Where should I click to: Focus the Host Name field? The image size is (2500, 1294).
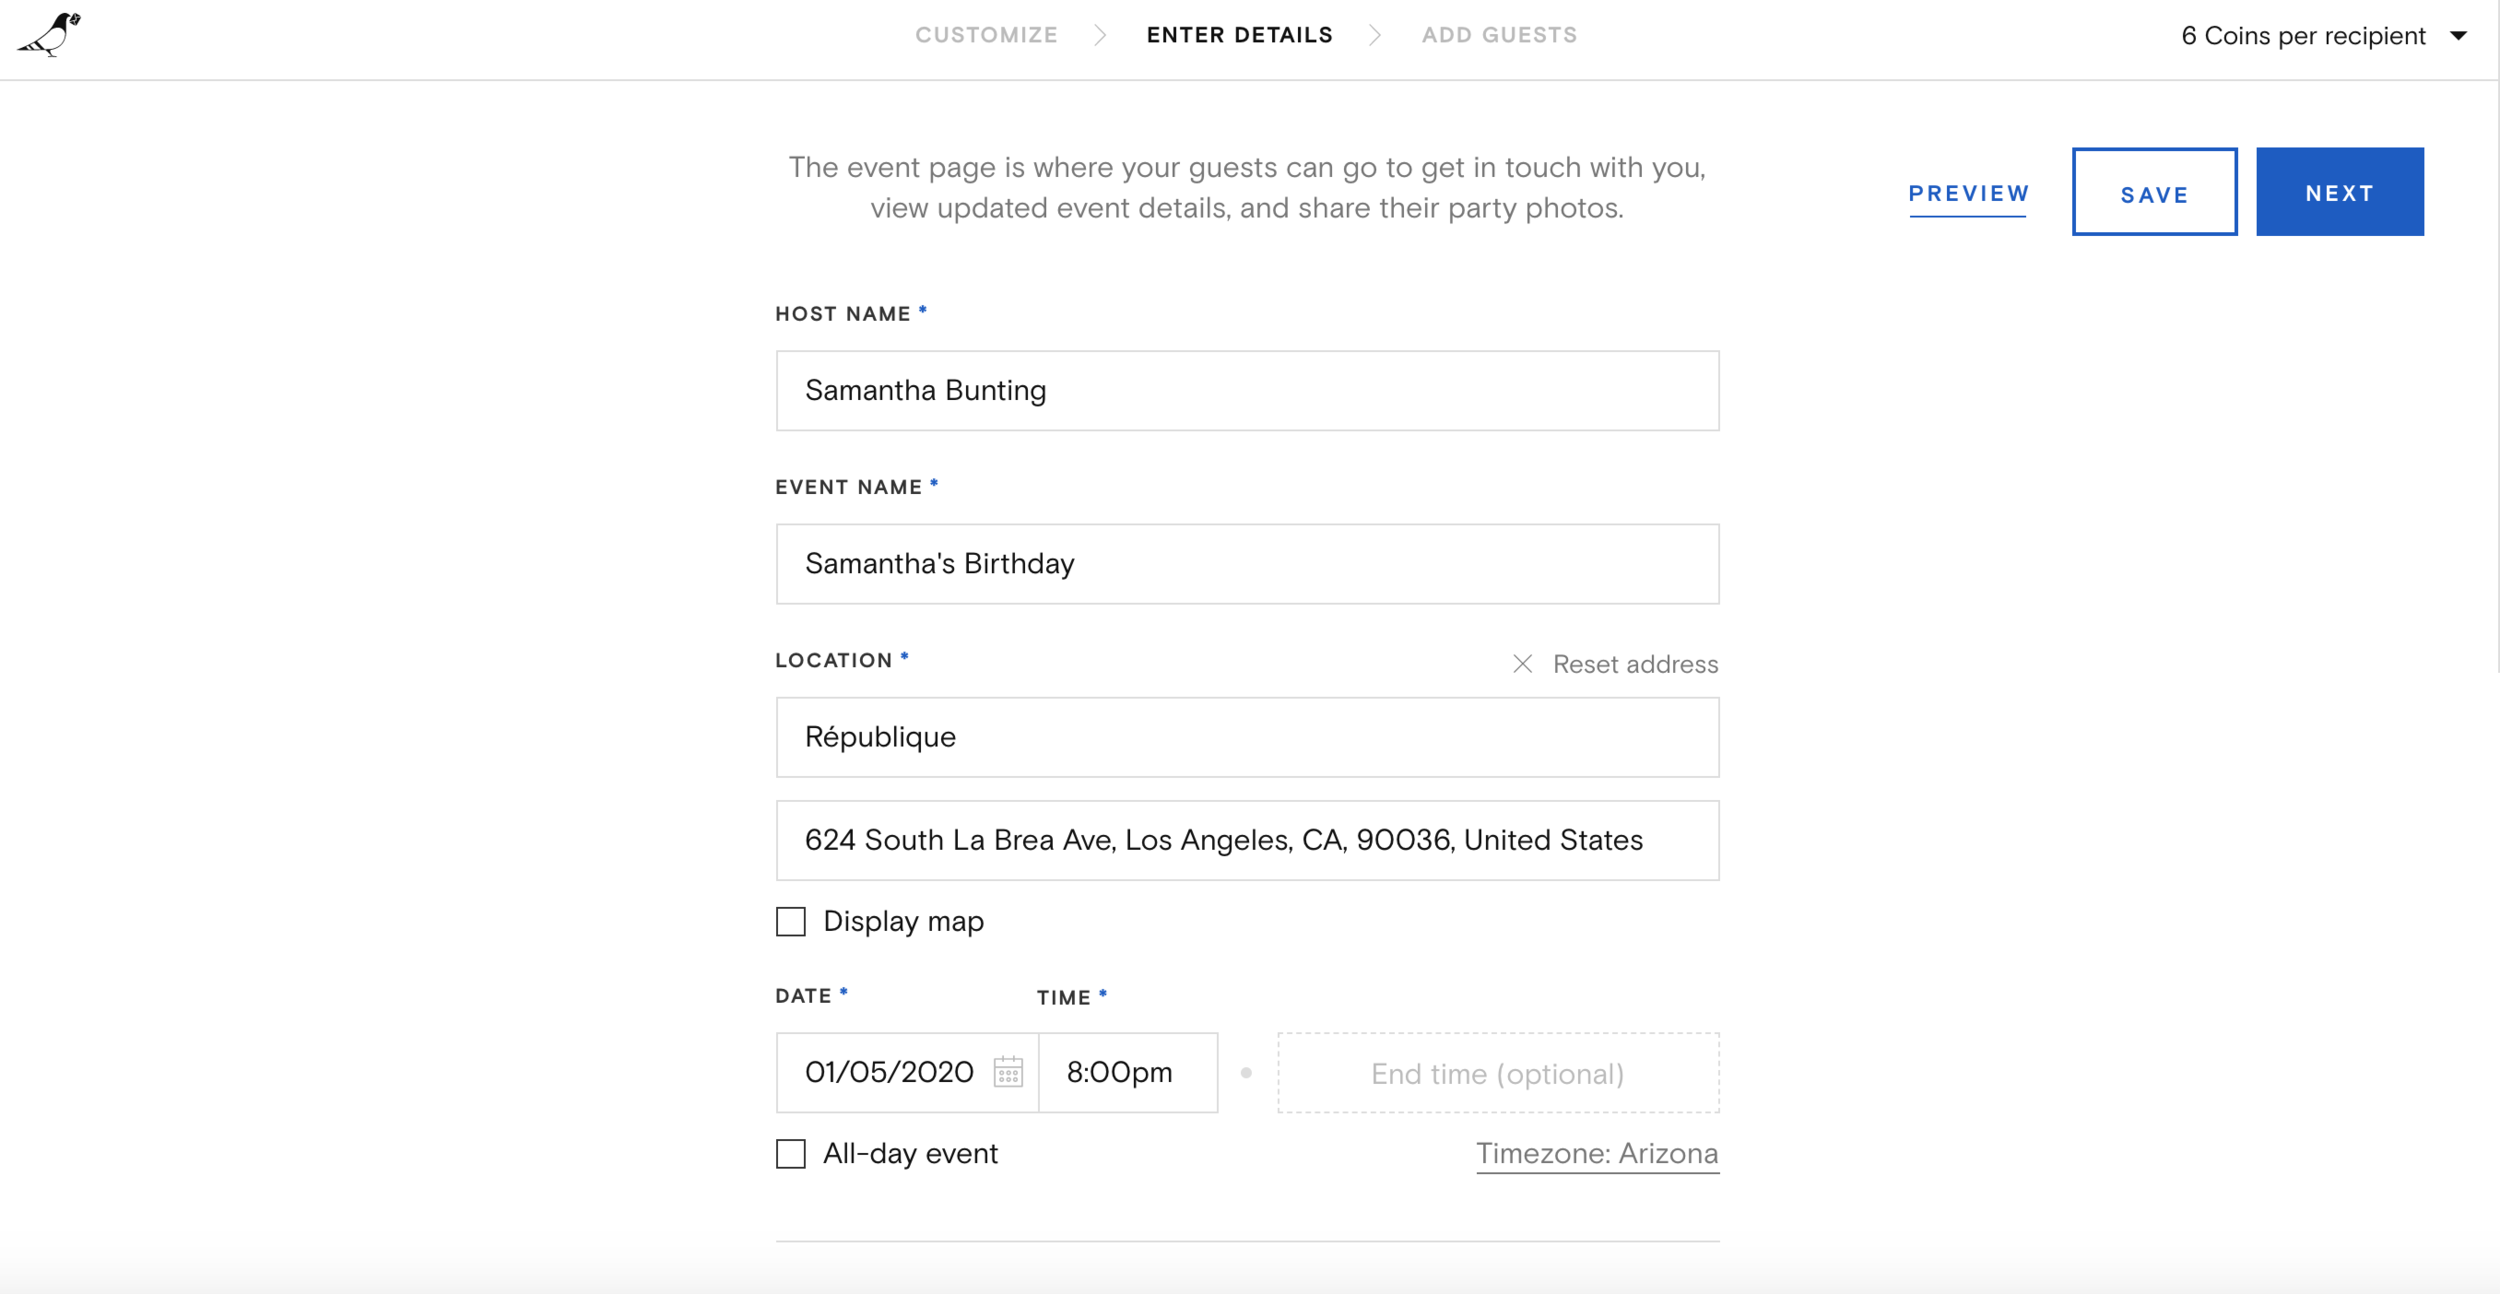click(1246, 390)
